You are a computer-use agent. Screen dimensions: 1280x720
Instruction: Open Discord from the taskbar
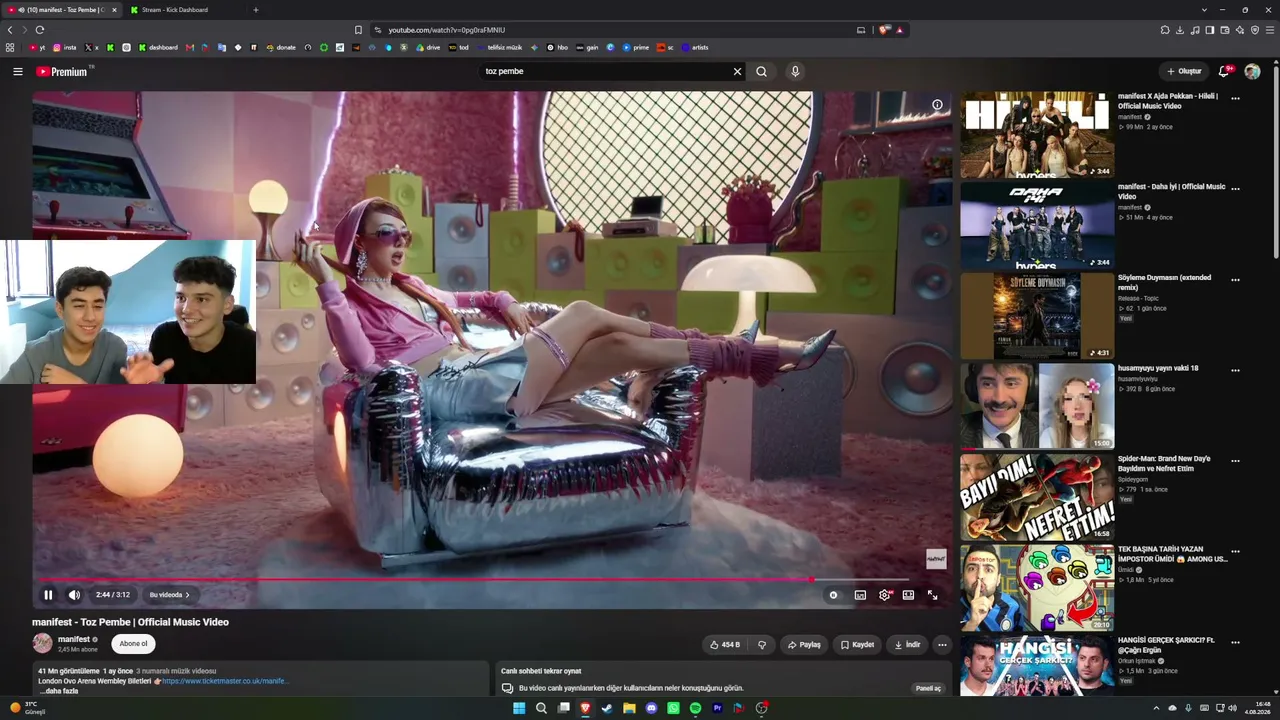(651, 708)
